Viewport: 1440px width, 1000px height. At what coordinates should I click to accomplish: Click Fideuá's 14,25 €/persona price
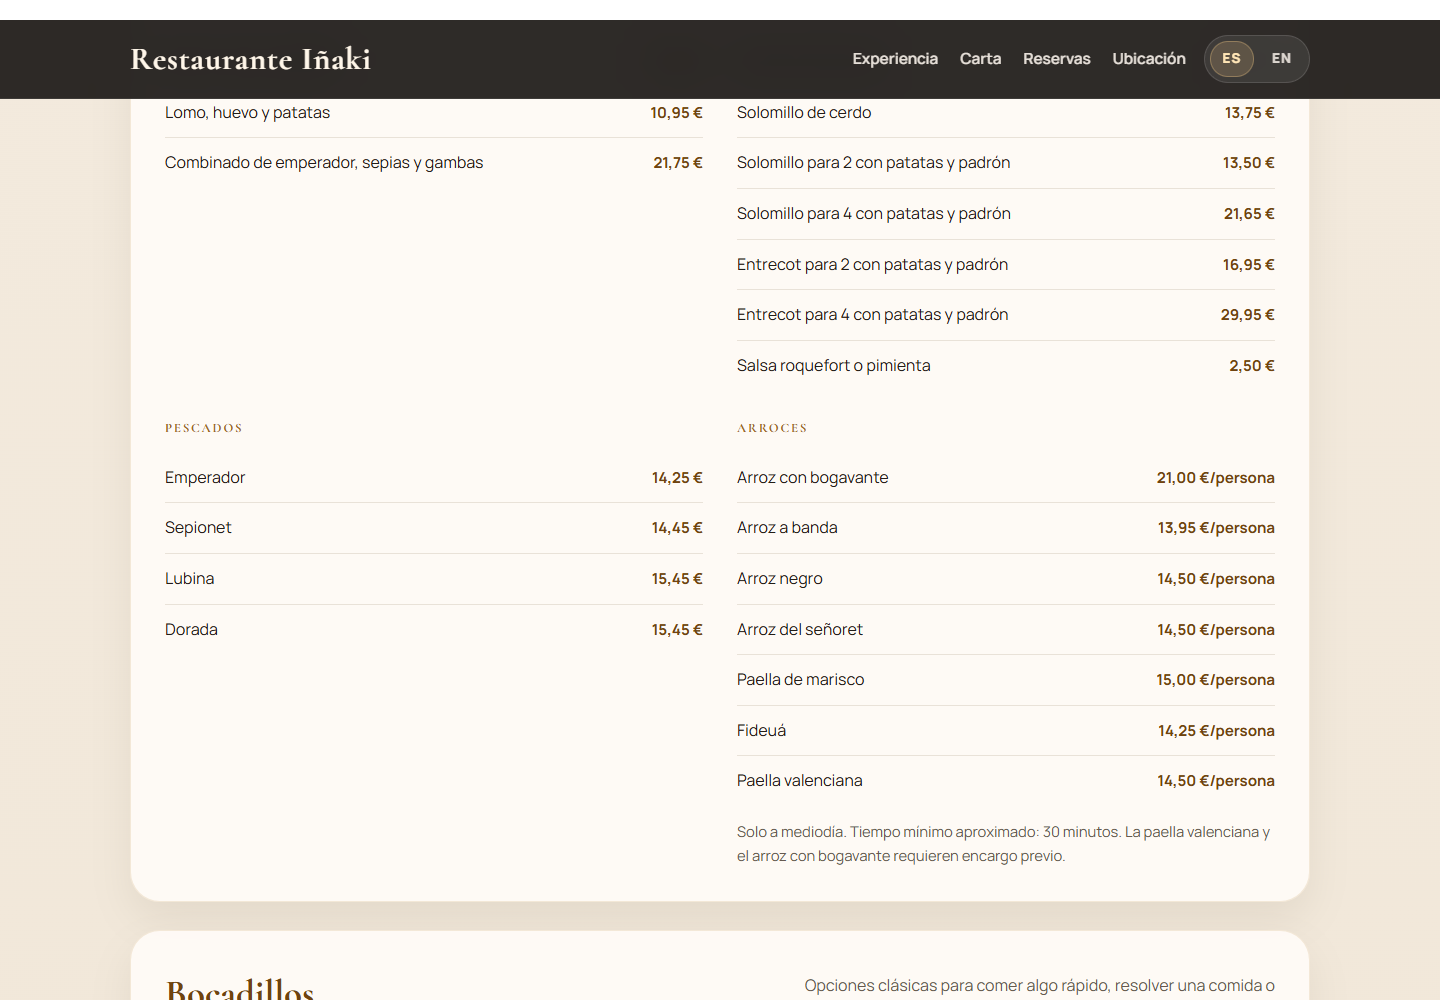point(1216,731)
